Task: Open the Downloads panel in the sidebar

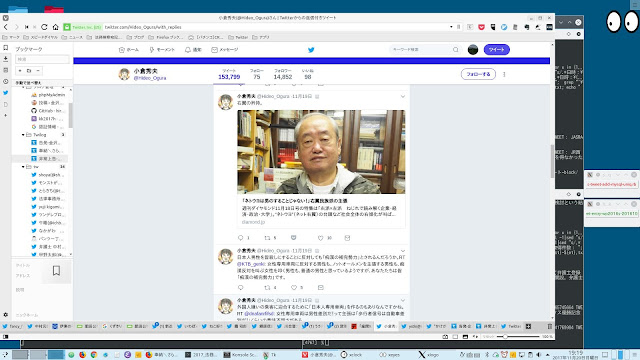Action: click(6, 59)
